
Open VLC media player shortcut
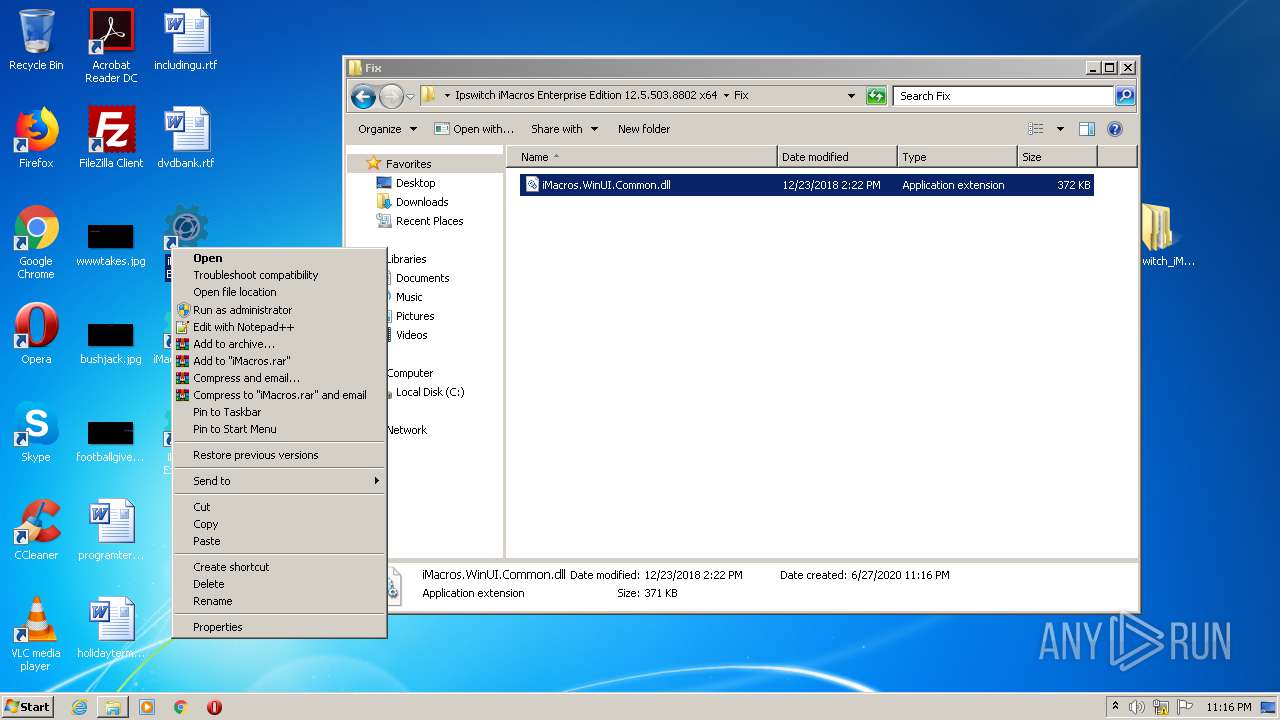click(x=36, y=634)
